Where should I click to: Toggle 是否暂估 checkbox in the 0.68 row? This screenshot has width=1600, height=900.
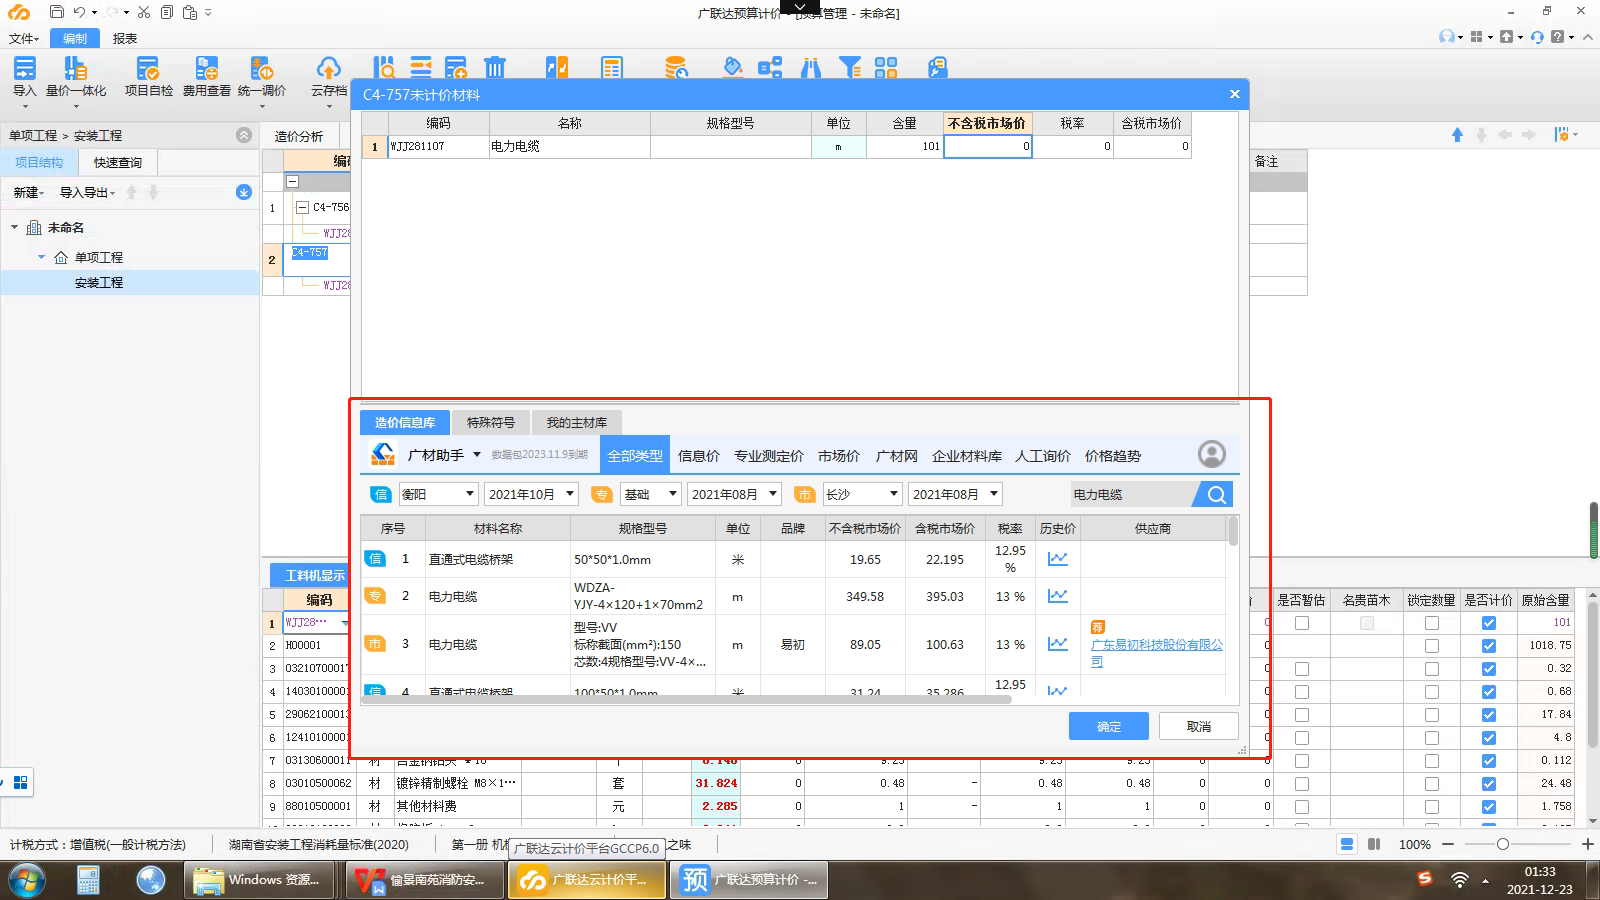[x=1301, y=692]
